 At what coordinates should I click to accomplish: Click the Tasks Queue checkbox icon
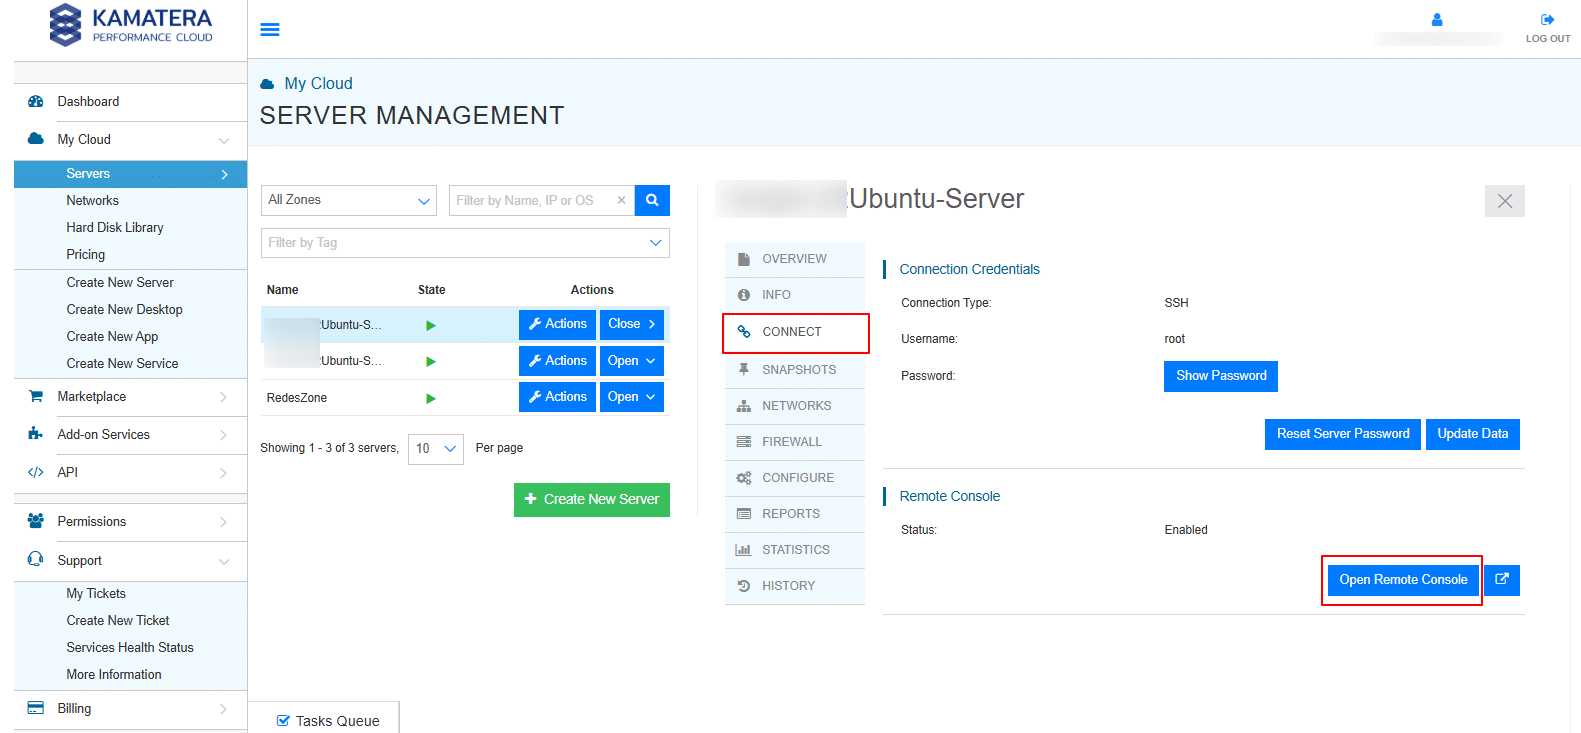point(283,720)
